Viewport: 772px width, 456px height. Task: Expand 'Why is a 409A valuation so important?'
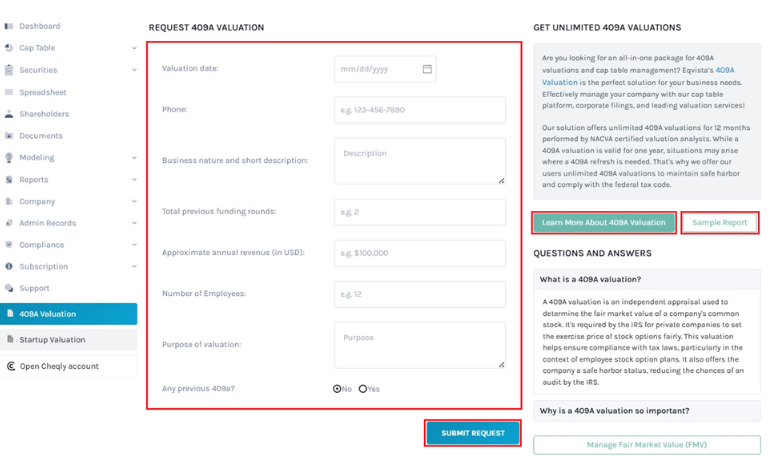pyautogui.click(x=646, y=411)
